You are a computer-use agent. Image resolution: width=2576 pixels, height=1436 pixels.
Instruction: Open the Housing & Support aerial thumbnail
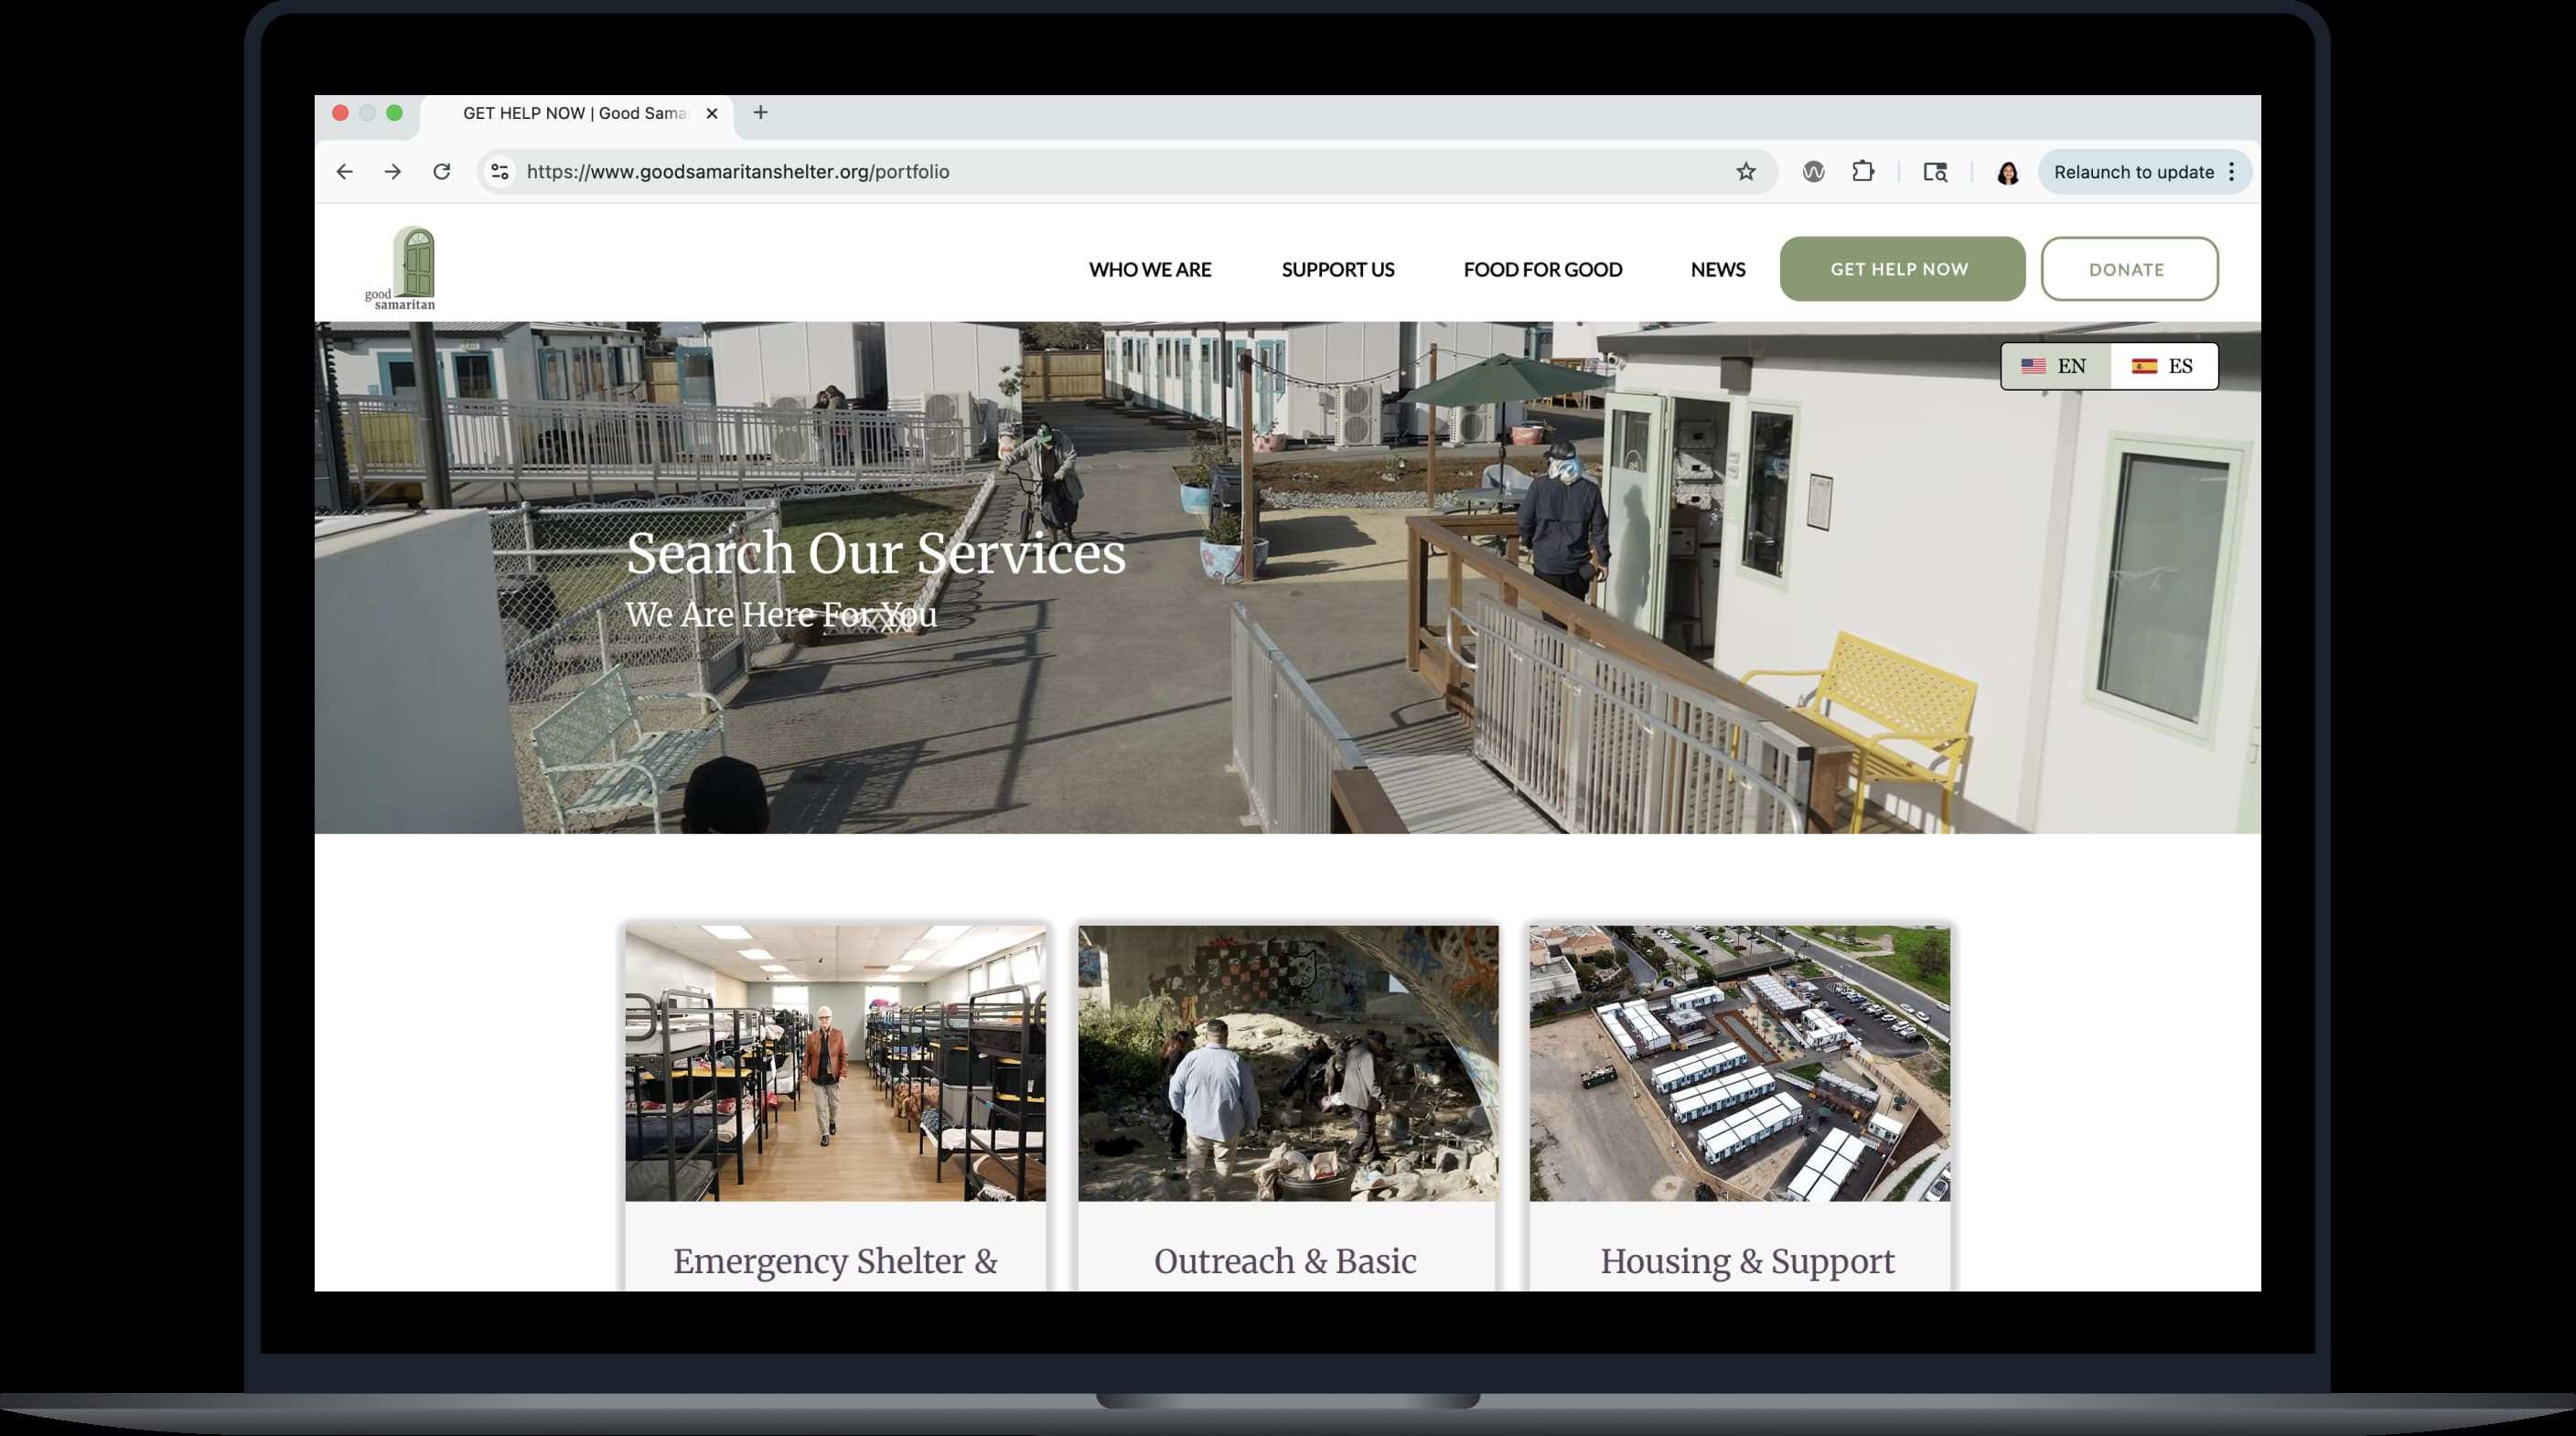click(x=1739, y=1062)
